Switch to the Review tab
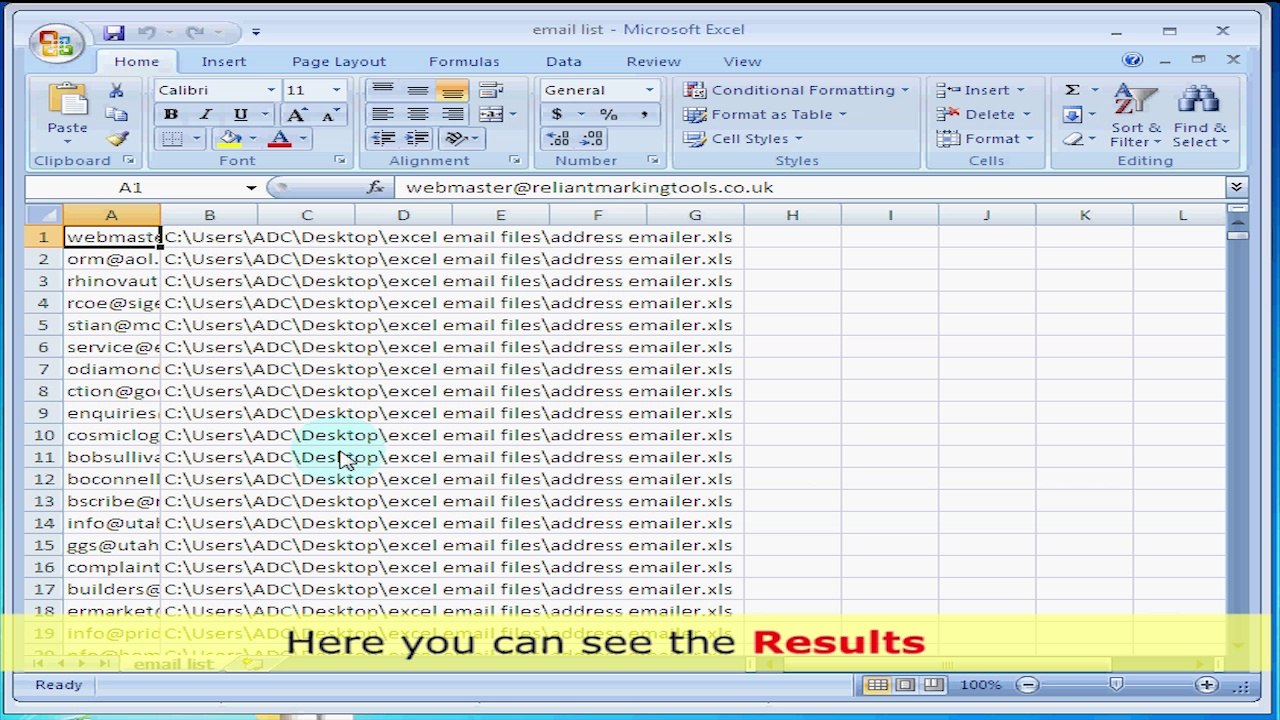Screen dimensions: 1280x720 coord(654,61)
